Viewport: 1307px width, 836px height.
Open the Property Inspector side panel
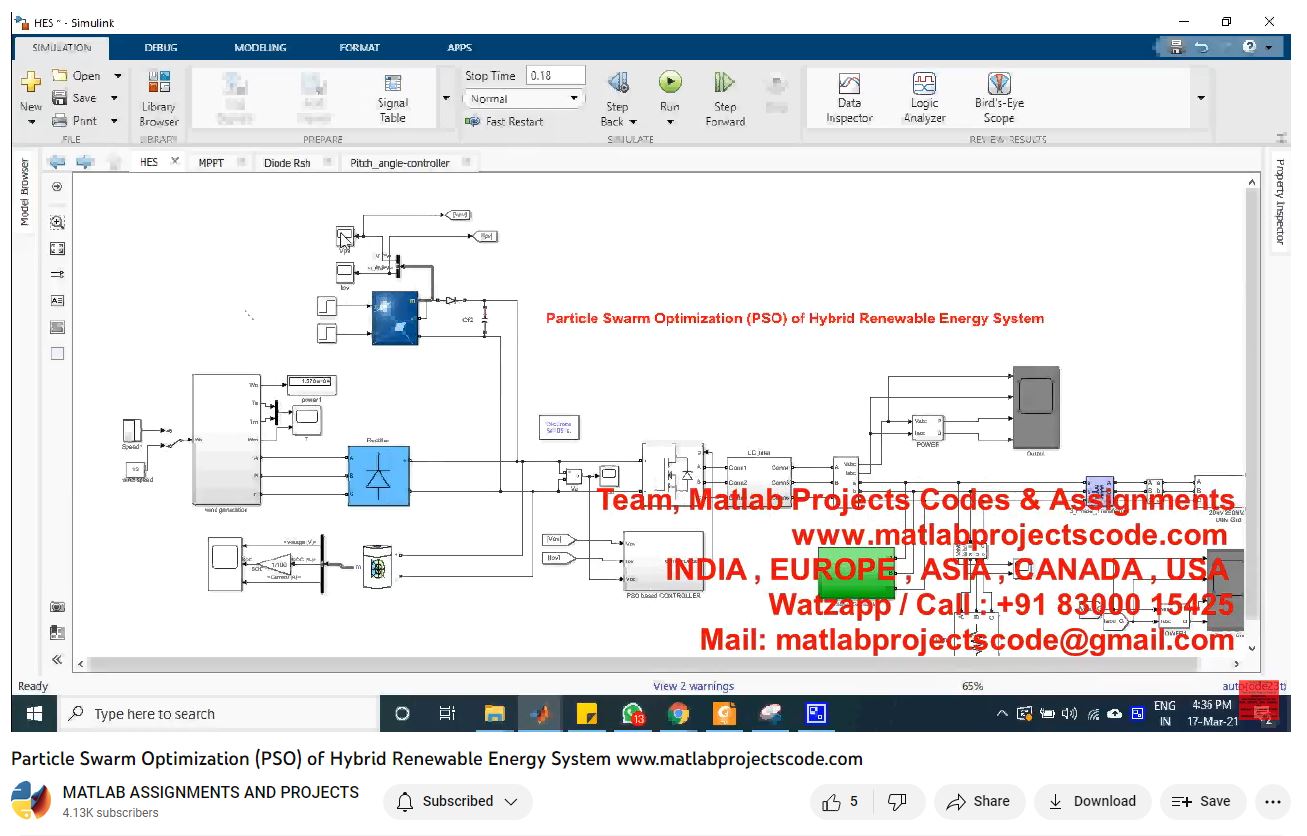[x=1279, y=201]
